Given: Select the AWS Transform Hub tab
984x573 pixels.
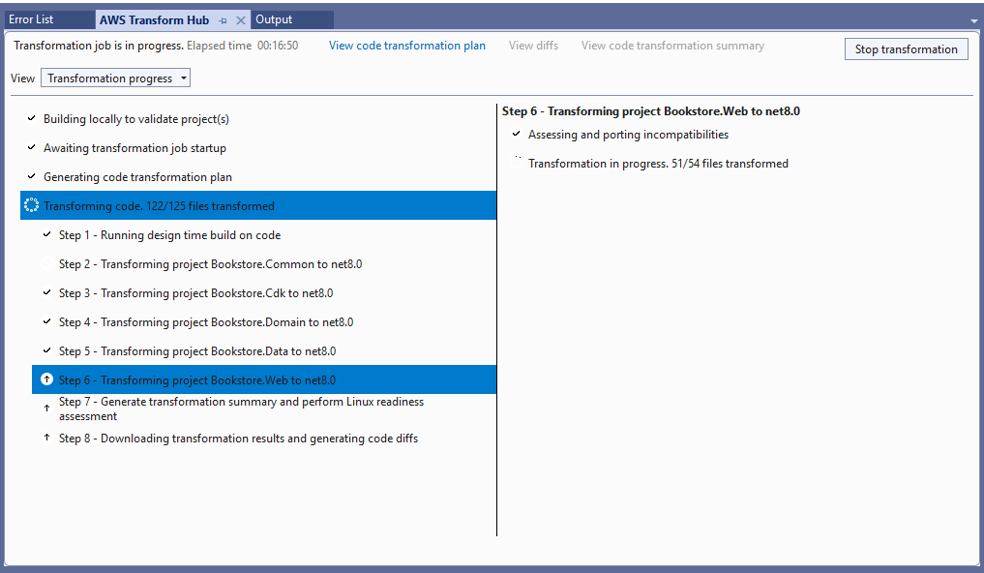Looking at the screenshot, I should point(154,20).
